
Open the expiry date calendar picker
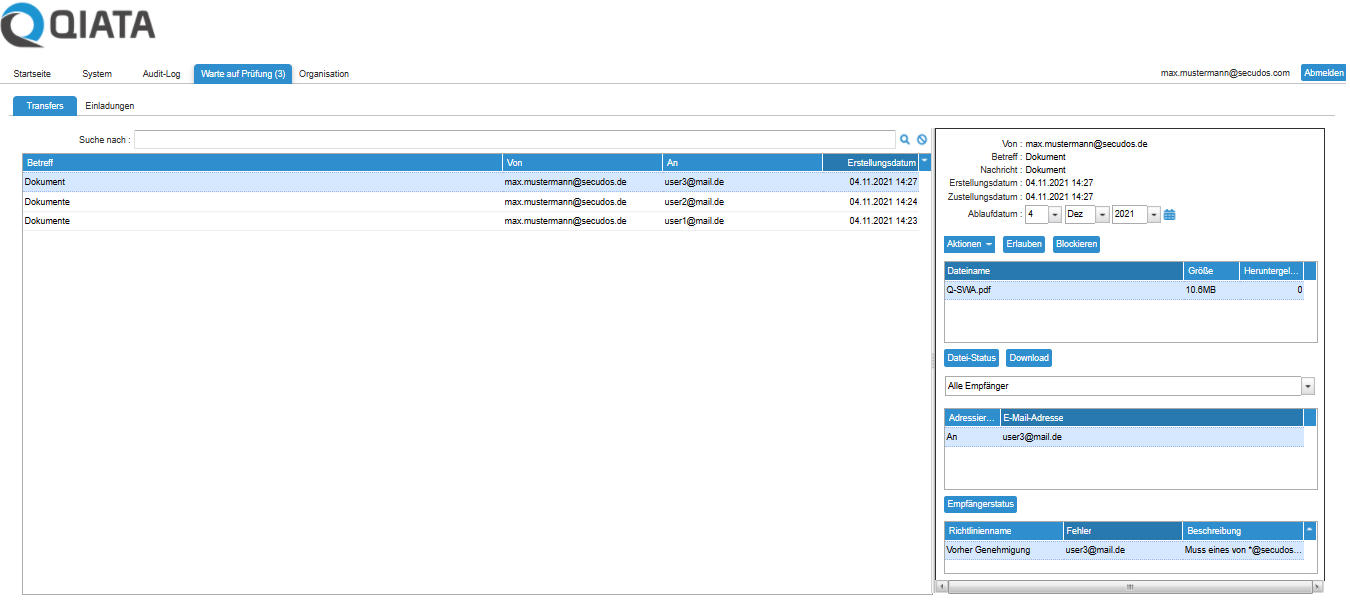(x=1169, y=214)
